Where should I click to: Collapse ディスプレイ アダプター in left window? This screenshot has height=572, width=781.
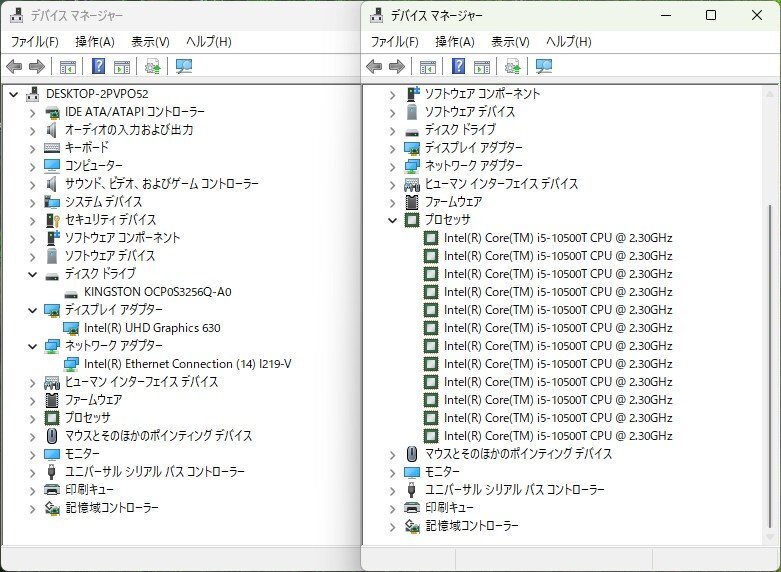(x=32, y=310)
